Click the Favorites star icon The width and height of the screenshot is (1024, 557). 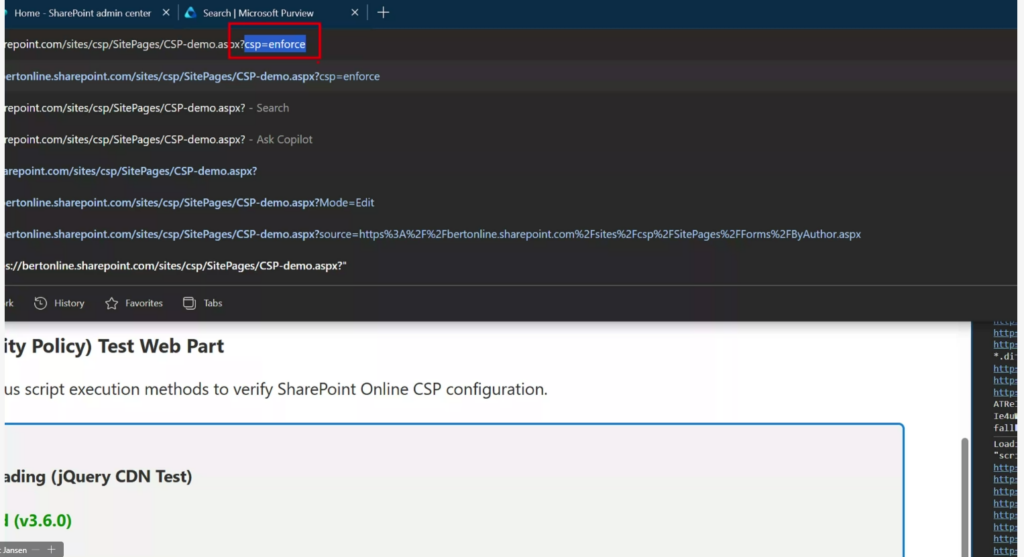[112, 303]
